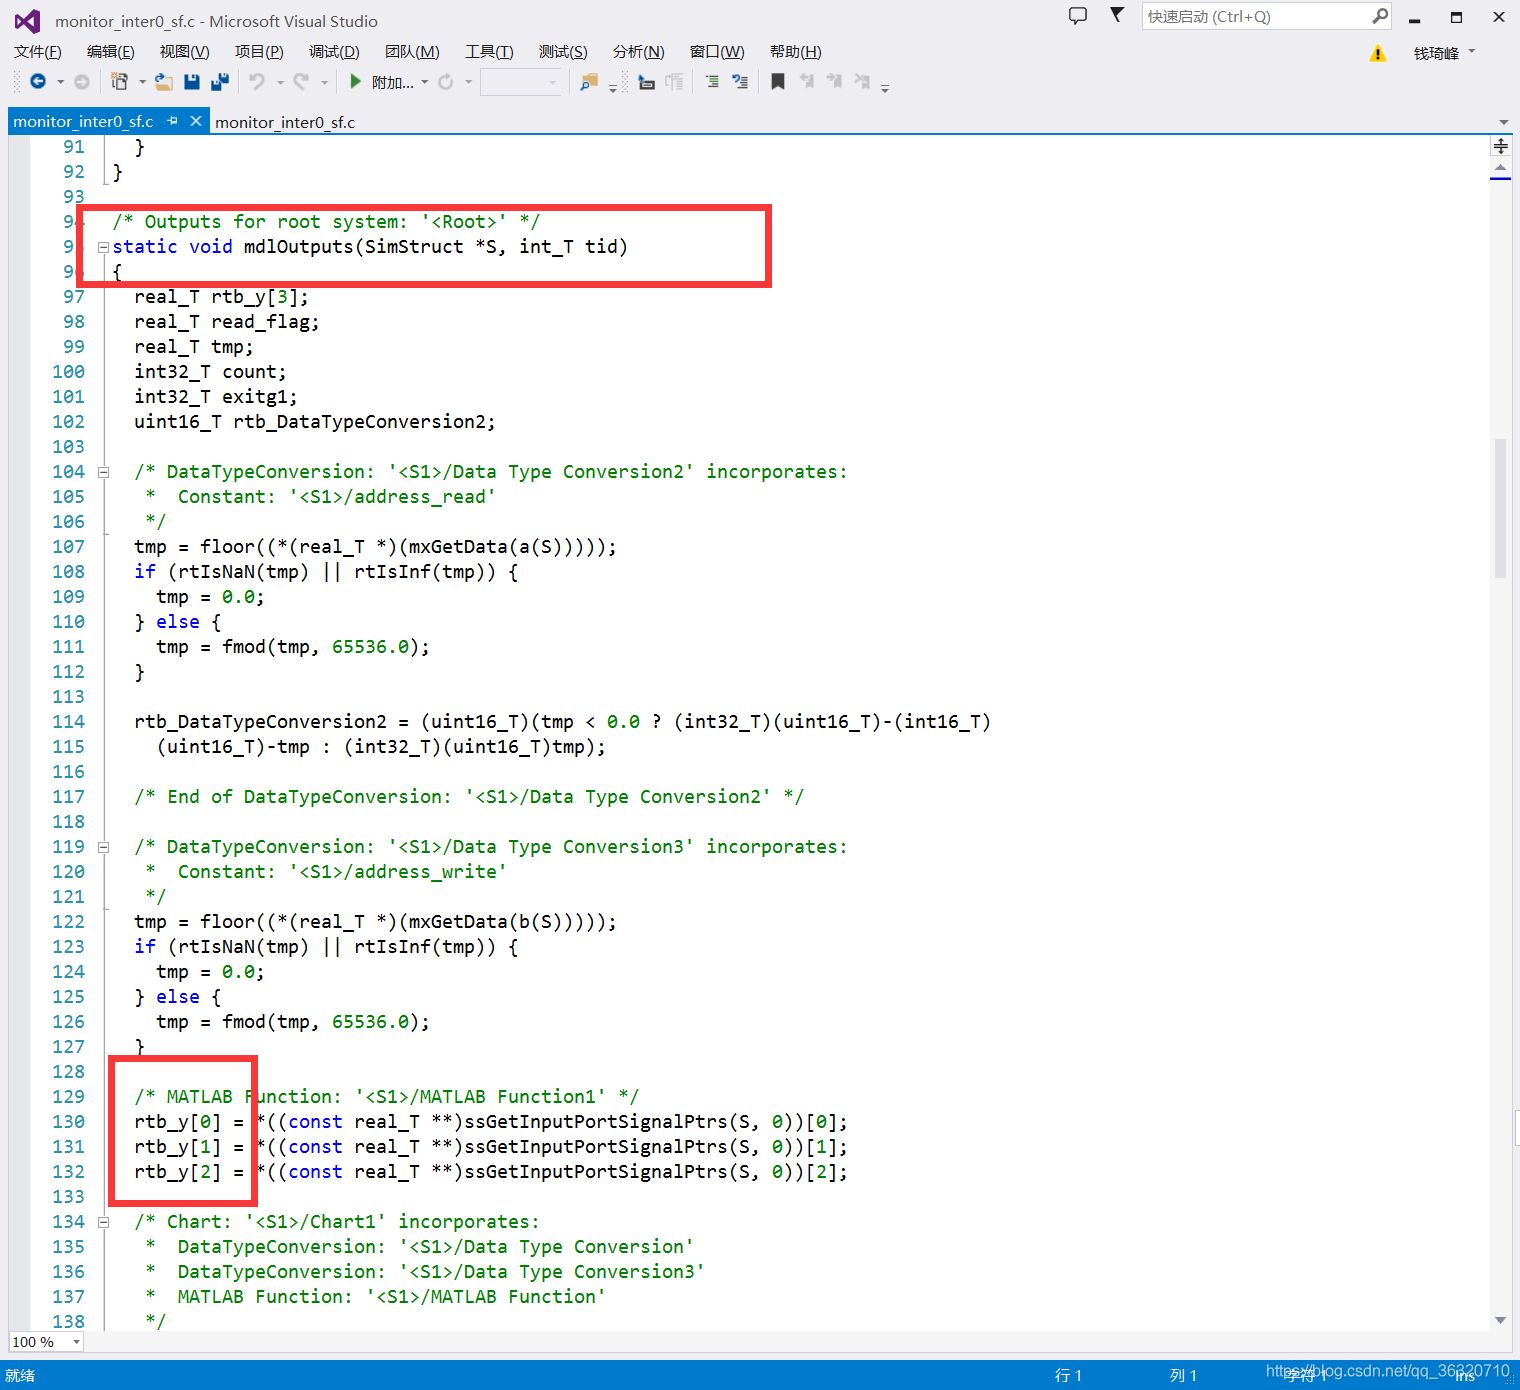
Task: Click line 107 'tmp = floor' code text
Action: 375,547
